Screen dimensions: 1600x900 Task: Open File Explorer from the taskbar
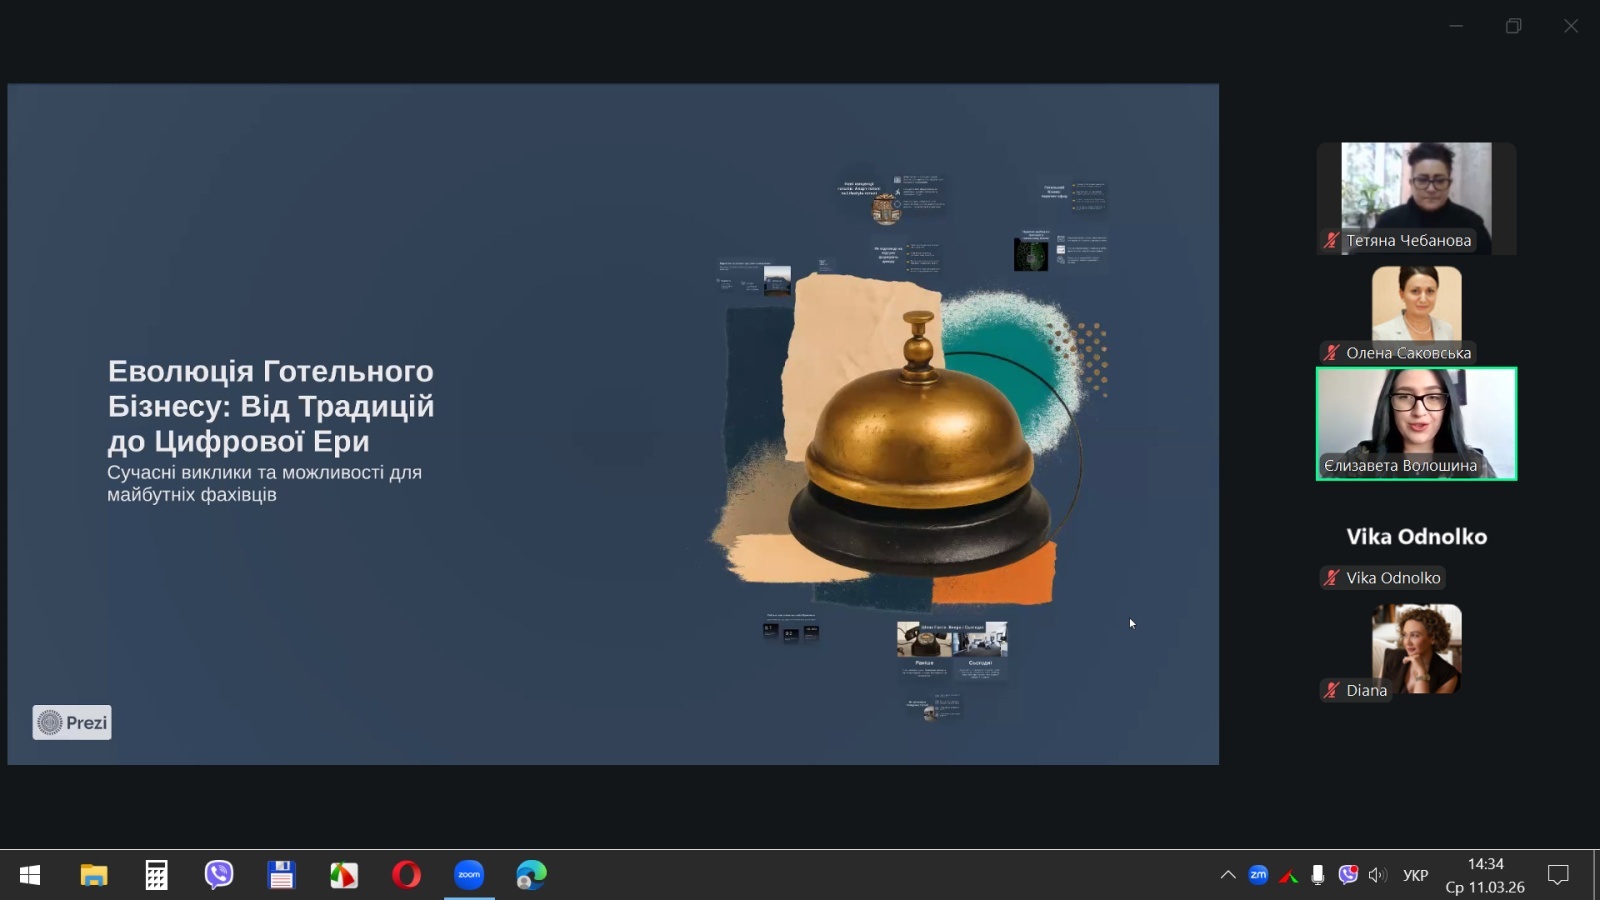93,875
